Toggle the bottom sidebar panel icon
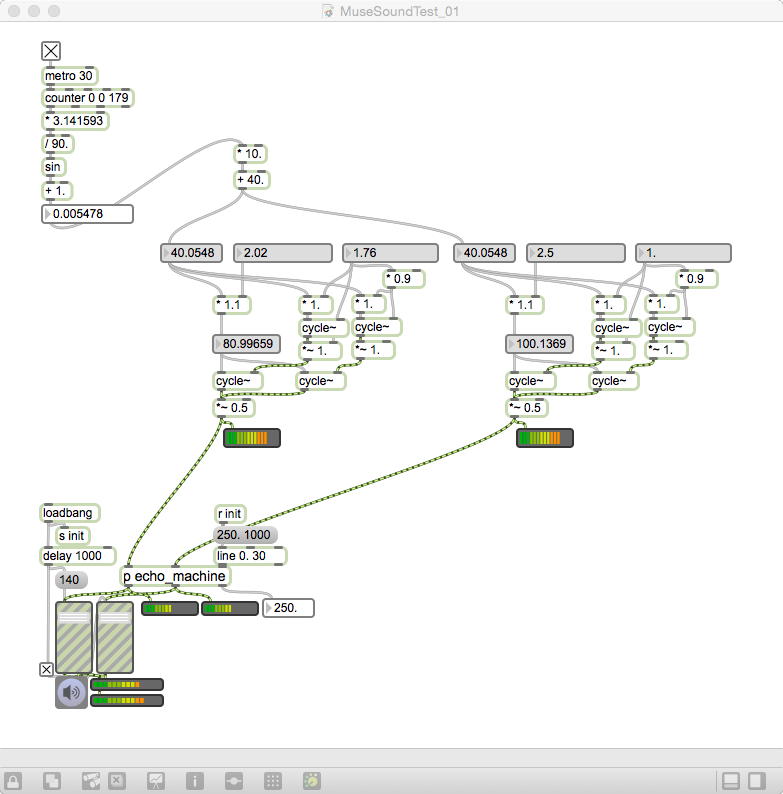783x794 pixels. coord(730,780)
